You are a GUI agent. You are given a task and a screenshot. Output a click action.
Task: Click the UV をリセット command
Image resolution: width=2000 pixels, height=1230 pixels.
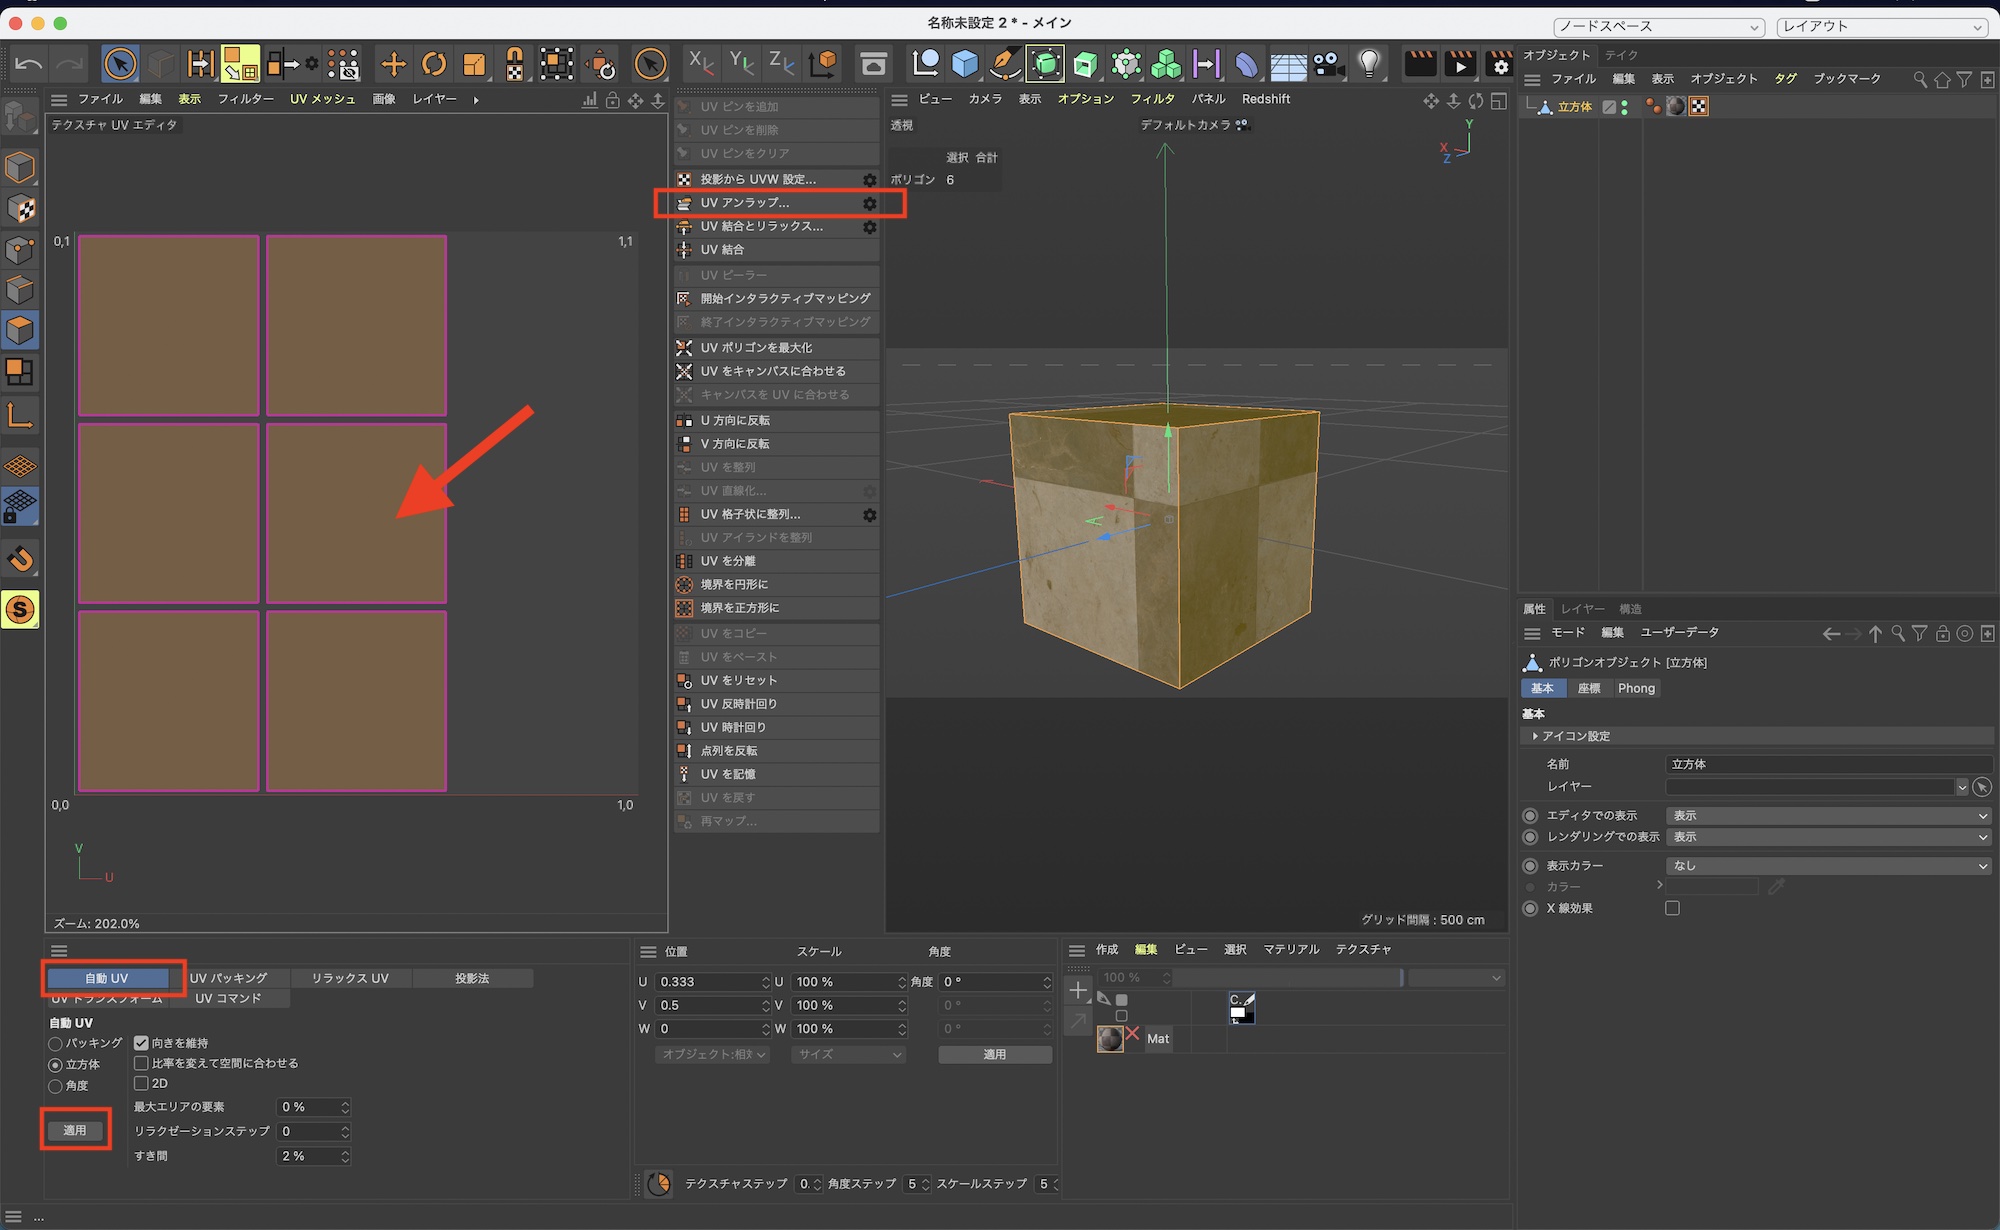pyautogui.click(x=738, y=680)
